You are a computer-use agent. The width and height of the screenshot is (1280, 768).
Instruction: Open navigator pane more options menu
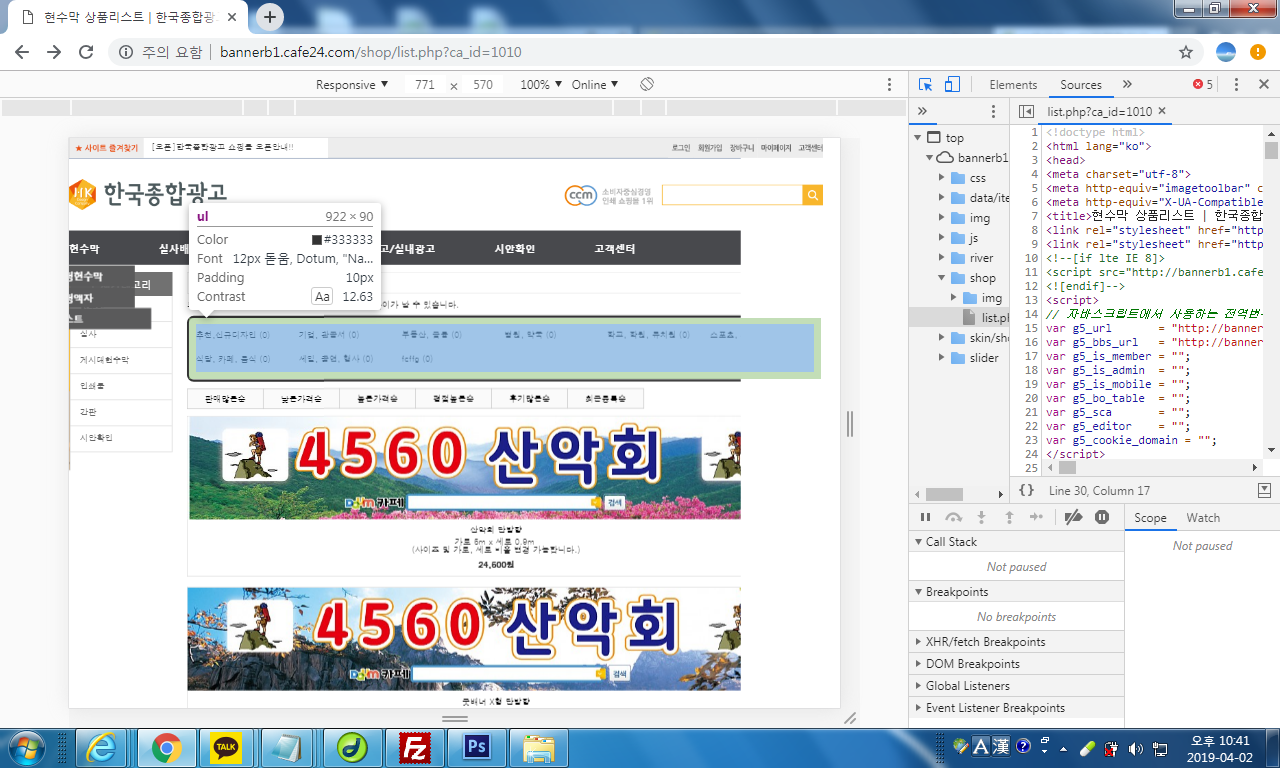coord(993,111)
